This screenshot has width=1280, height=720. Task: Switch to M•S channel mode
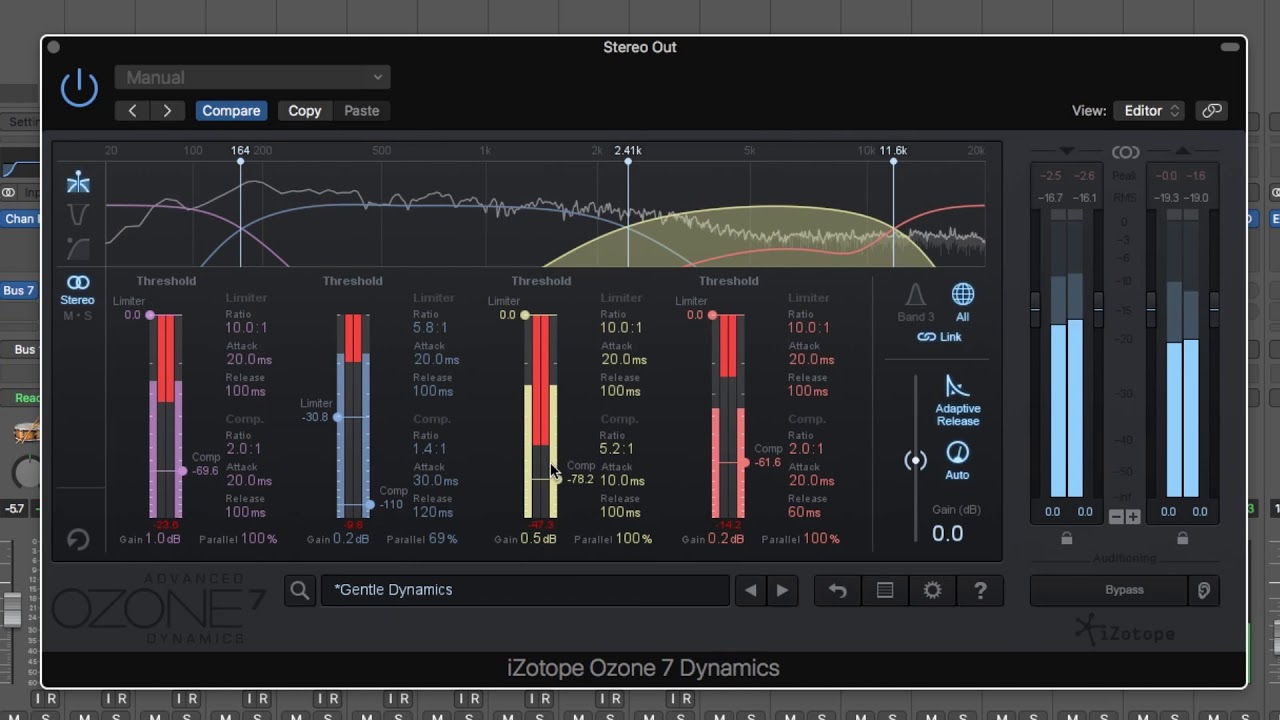[x=77, y=316]
